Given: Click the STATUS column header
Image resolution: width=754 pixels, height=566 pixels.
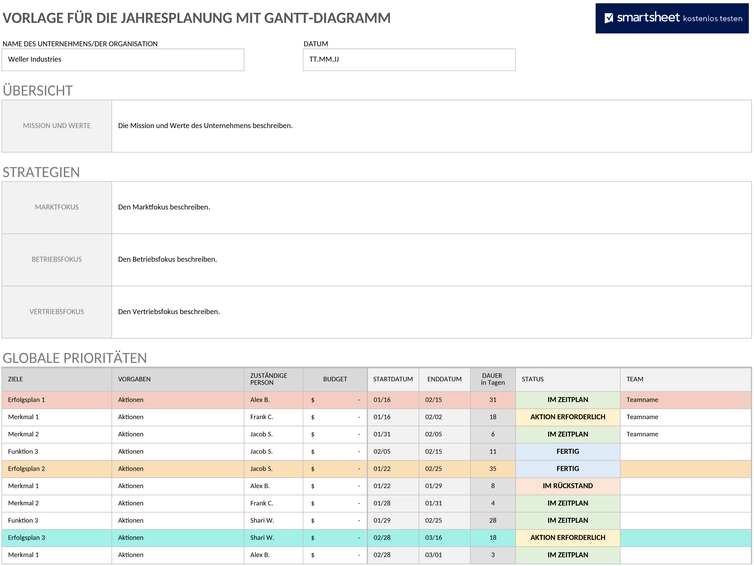Looking at the screenshot, I should click(568, 379).
